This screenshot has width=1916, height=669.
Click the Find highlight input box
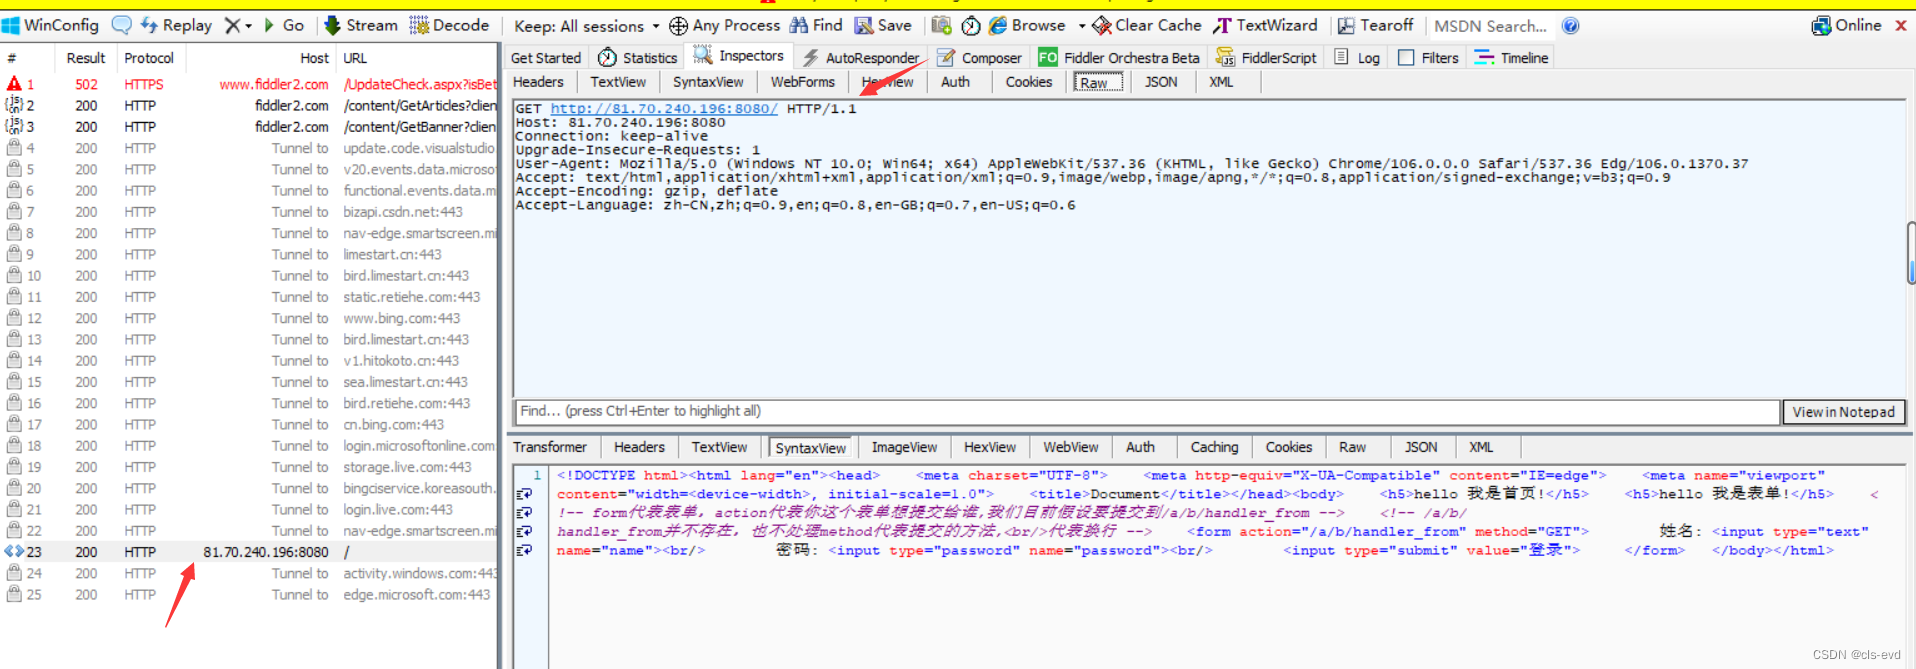1147,411
